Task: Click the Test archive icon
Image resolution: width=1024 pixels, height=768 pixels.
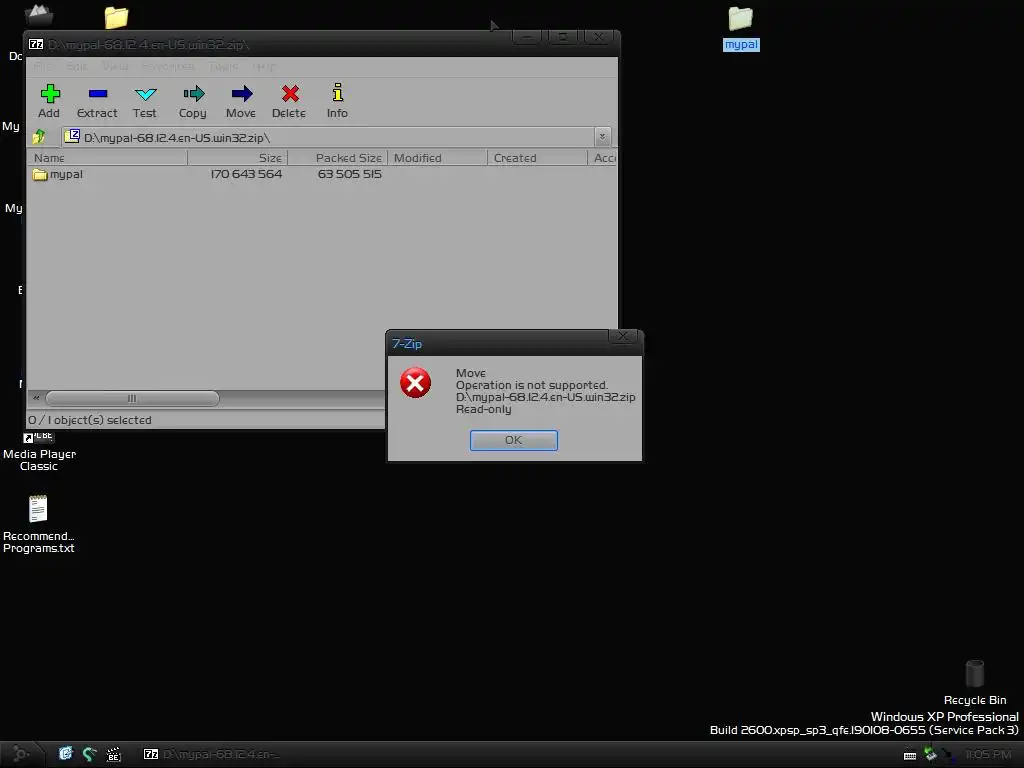Action: tap(145, 101)
